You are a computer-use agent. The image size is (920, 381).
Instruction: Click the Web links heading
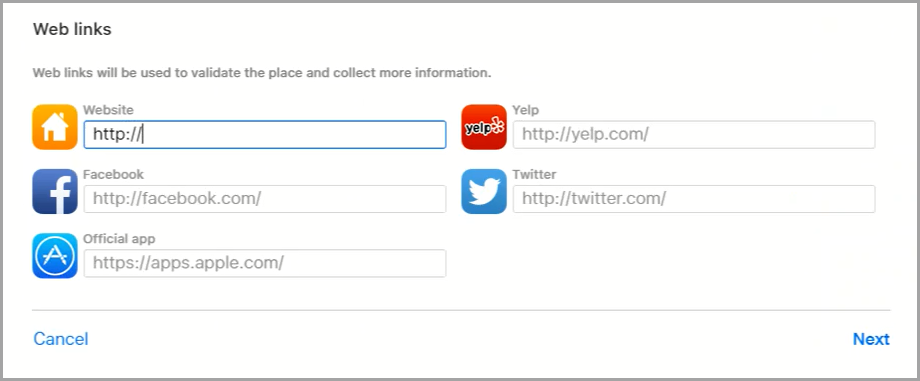tap(72, 29)
